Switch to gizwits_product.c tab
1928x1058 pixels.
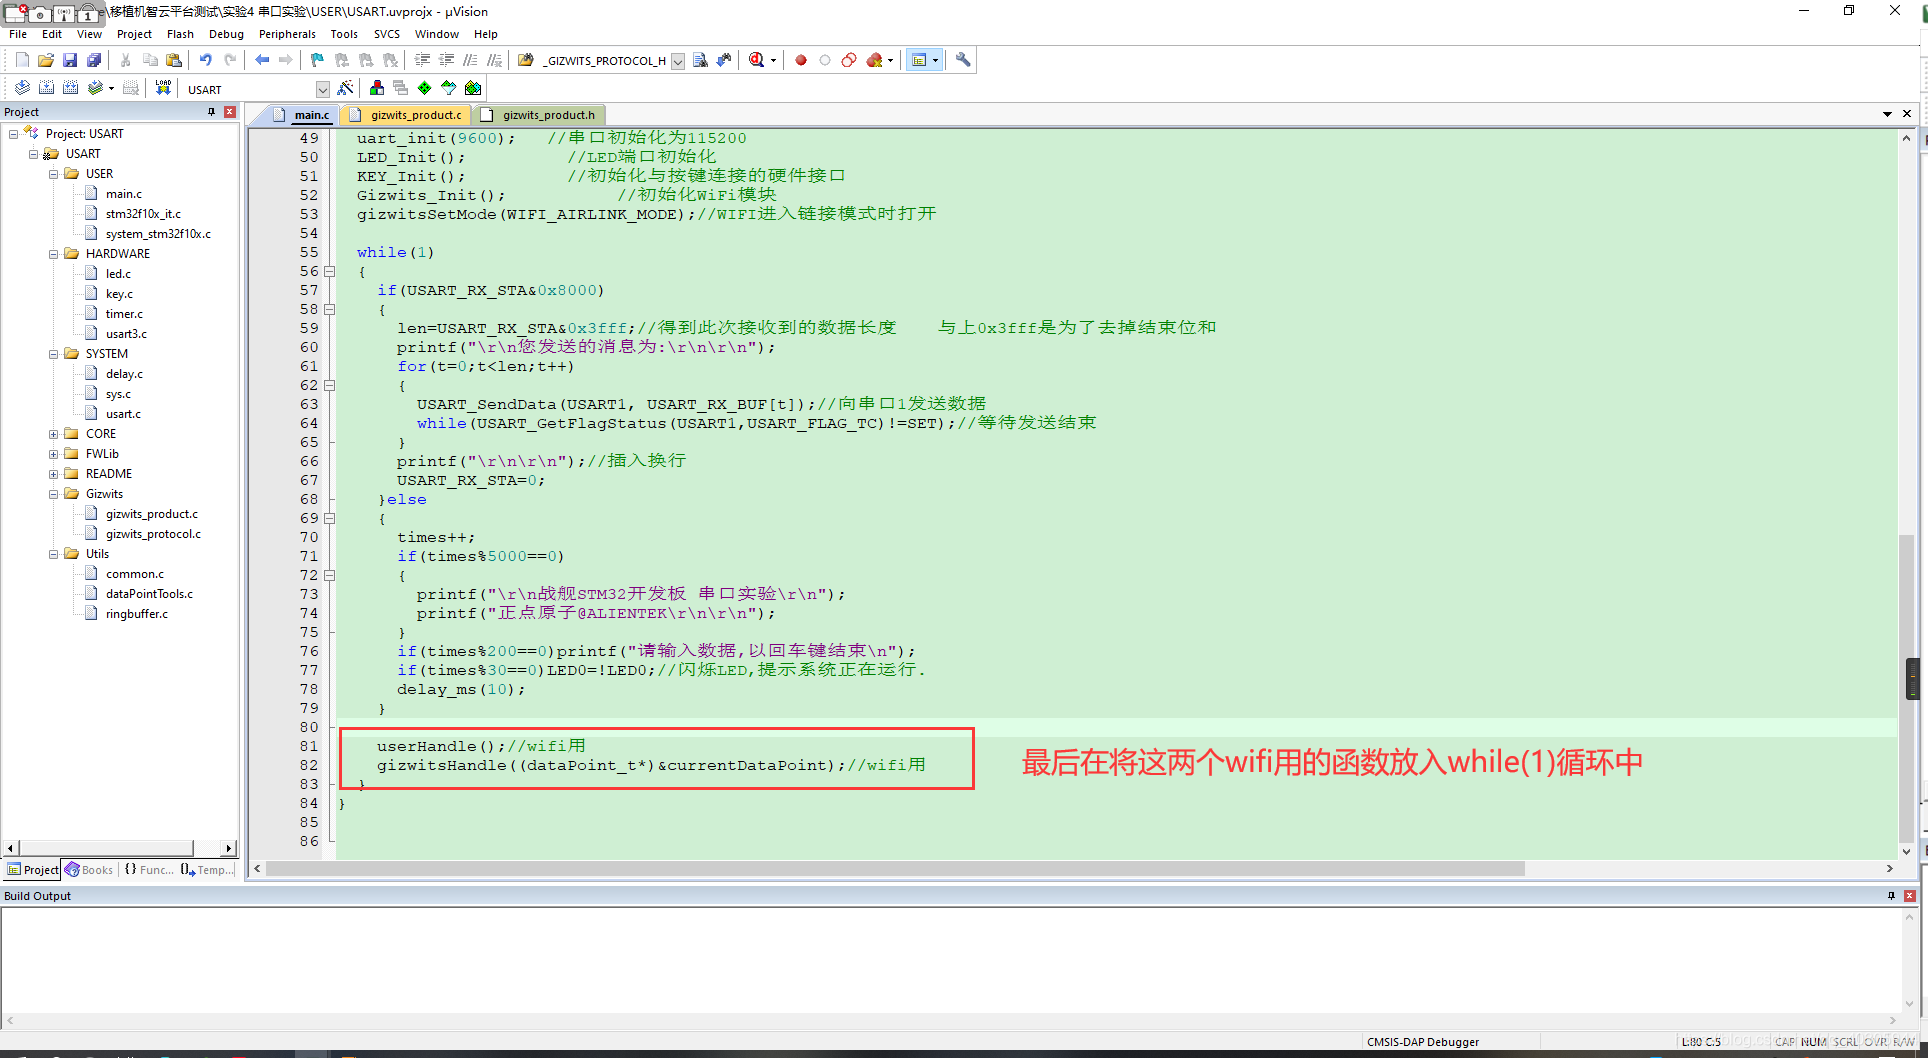407,115
